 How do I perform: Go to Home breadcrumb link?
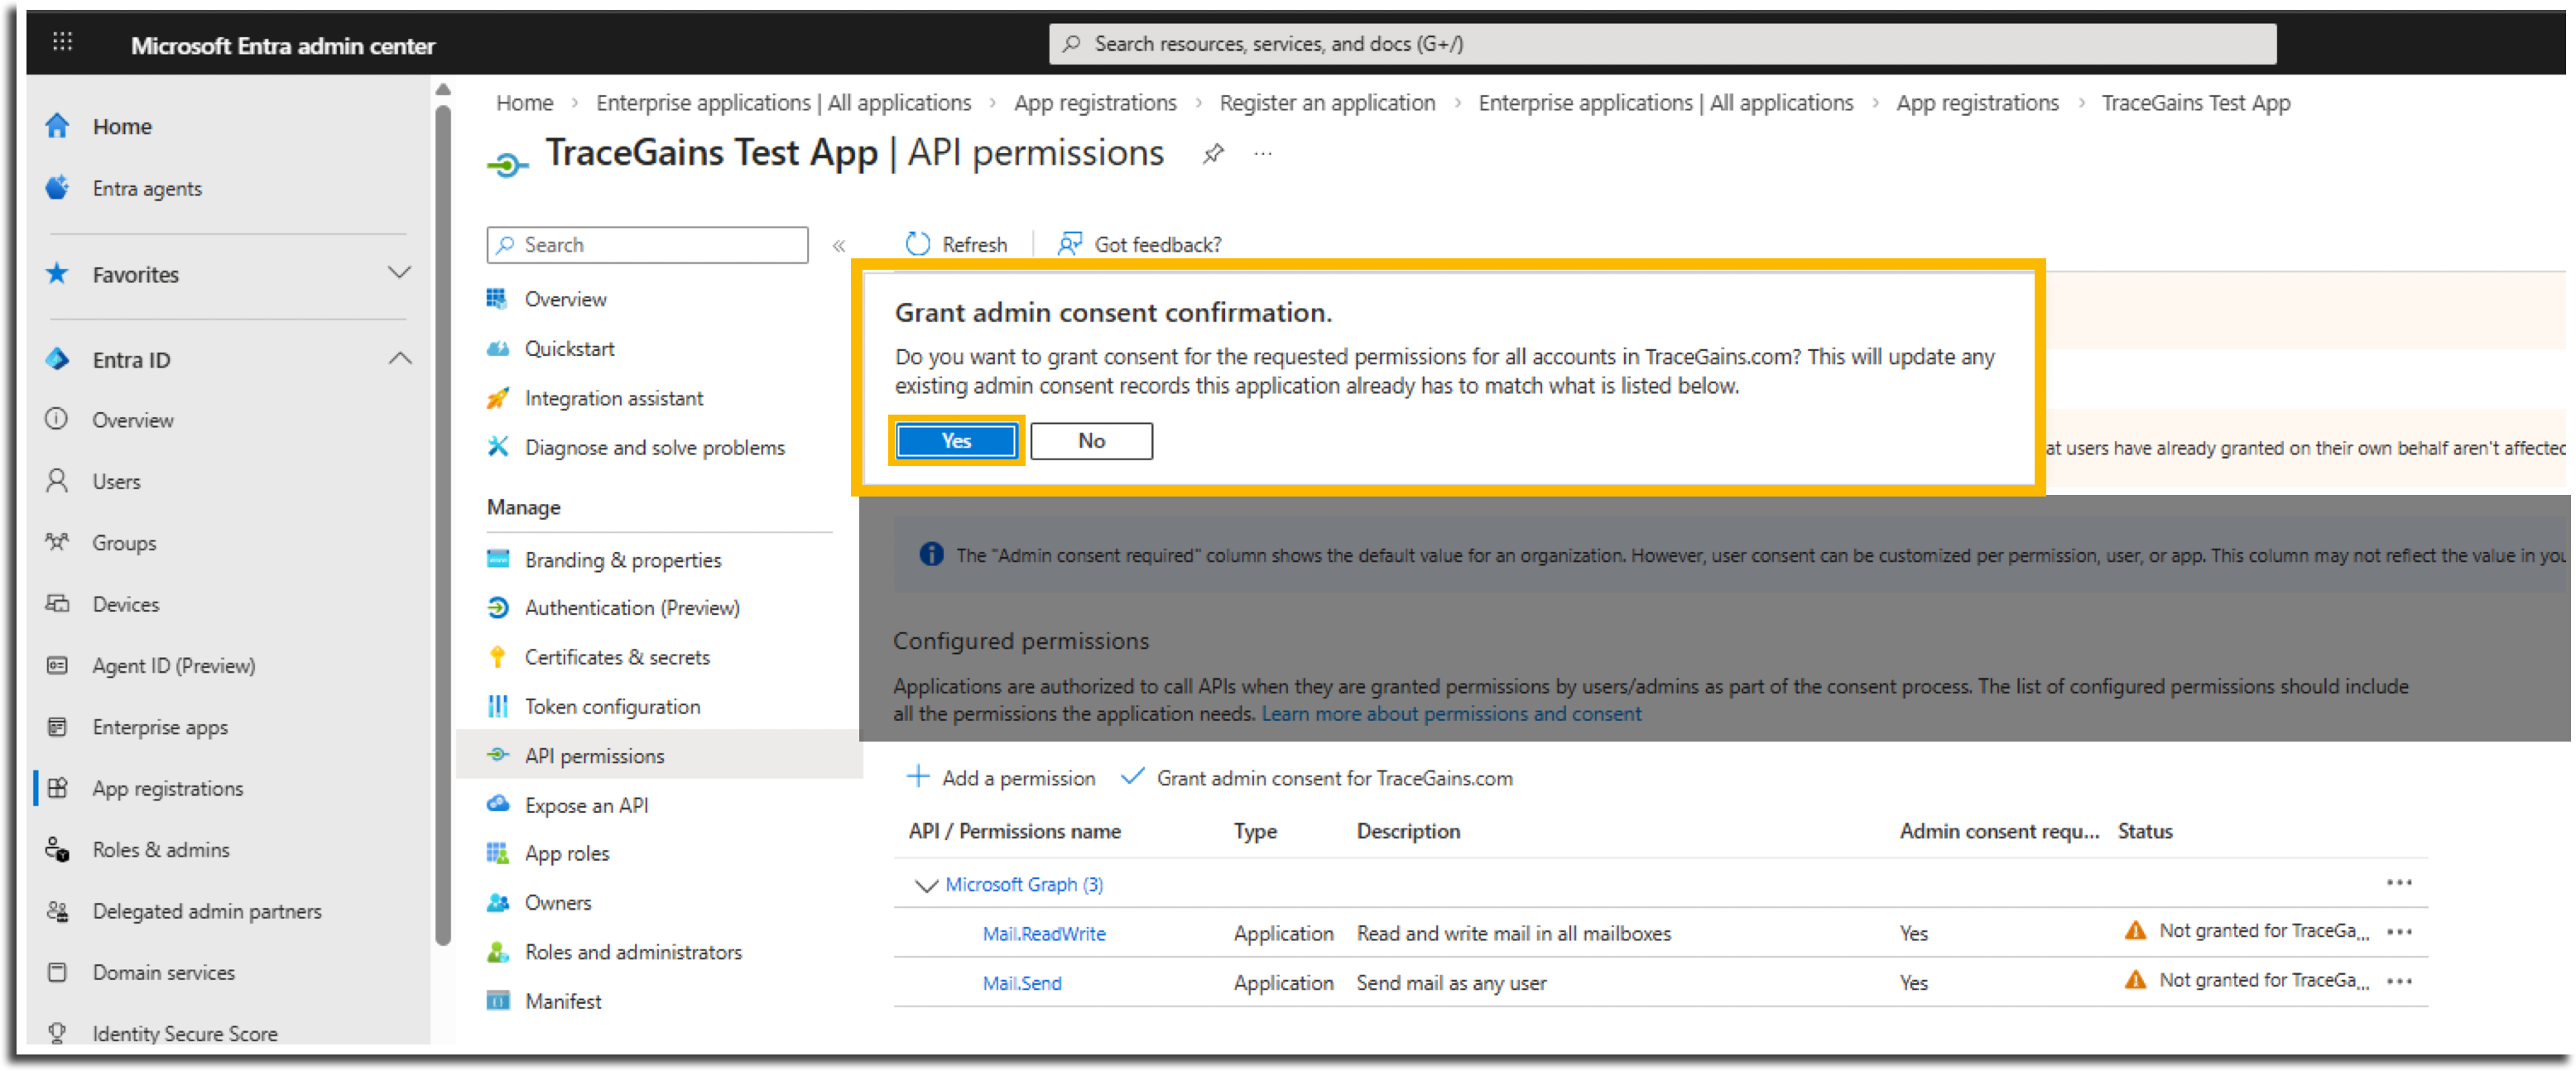[x=524, y=103]
